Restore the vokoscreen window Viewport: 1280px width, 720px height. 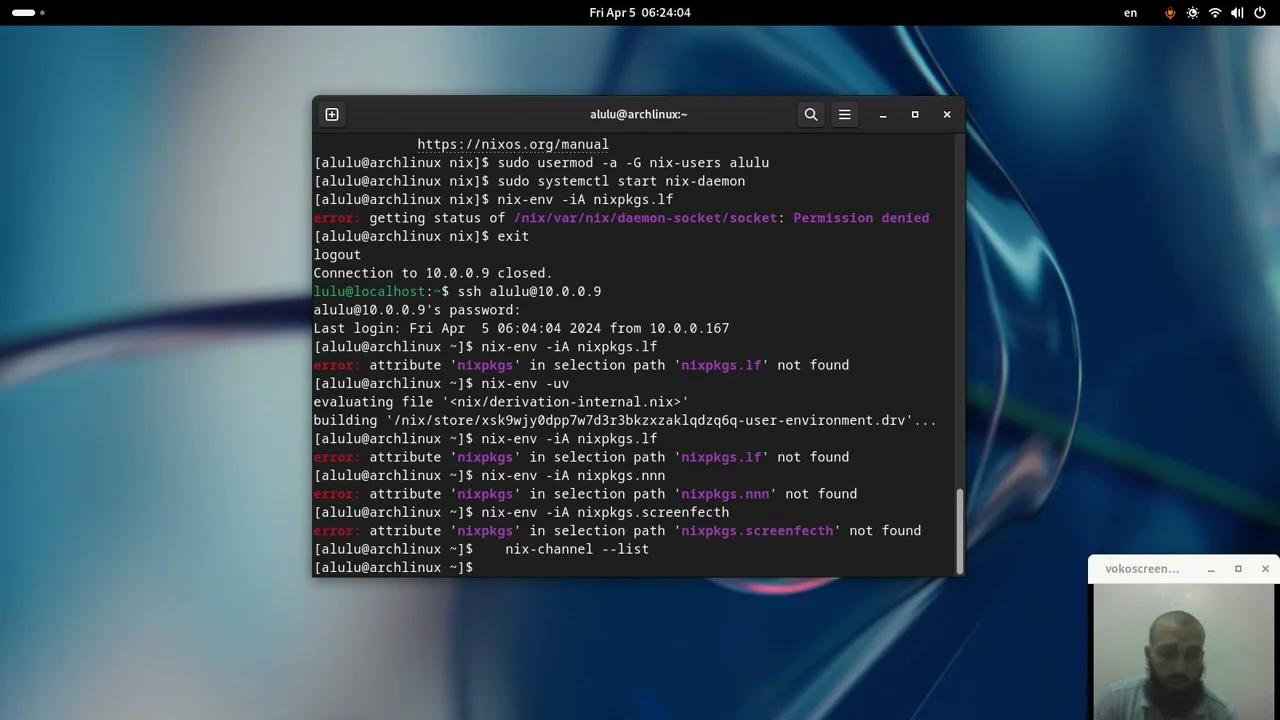(x=1238, y=568)
